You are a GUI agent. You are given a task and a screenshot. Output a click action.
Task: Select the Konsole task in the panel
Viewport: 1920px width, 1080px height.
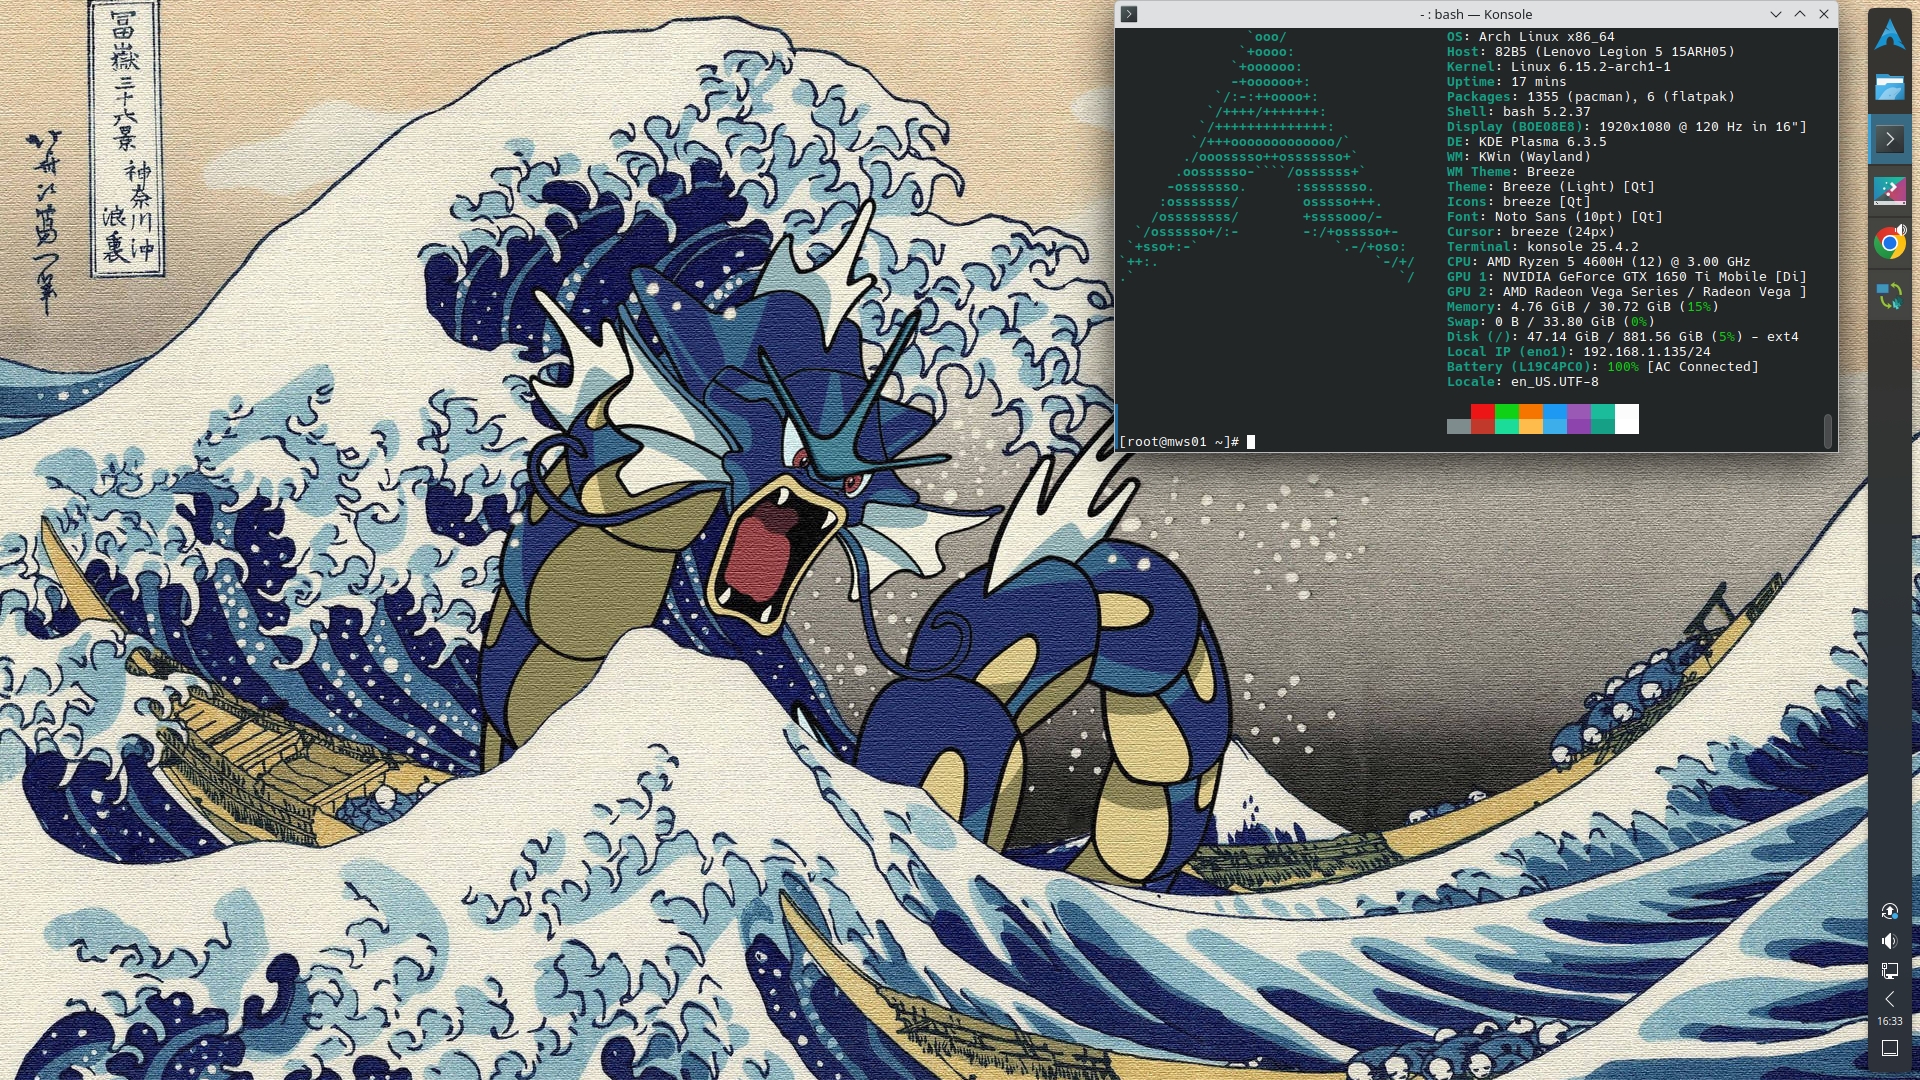click(x=1889, y=139)
